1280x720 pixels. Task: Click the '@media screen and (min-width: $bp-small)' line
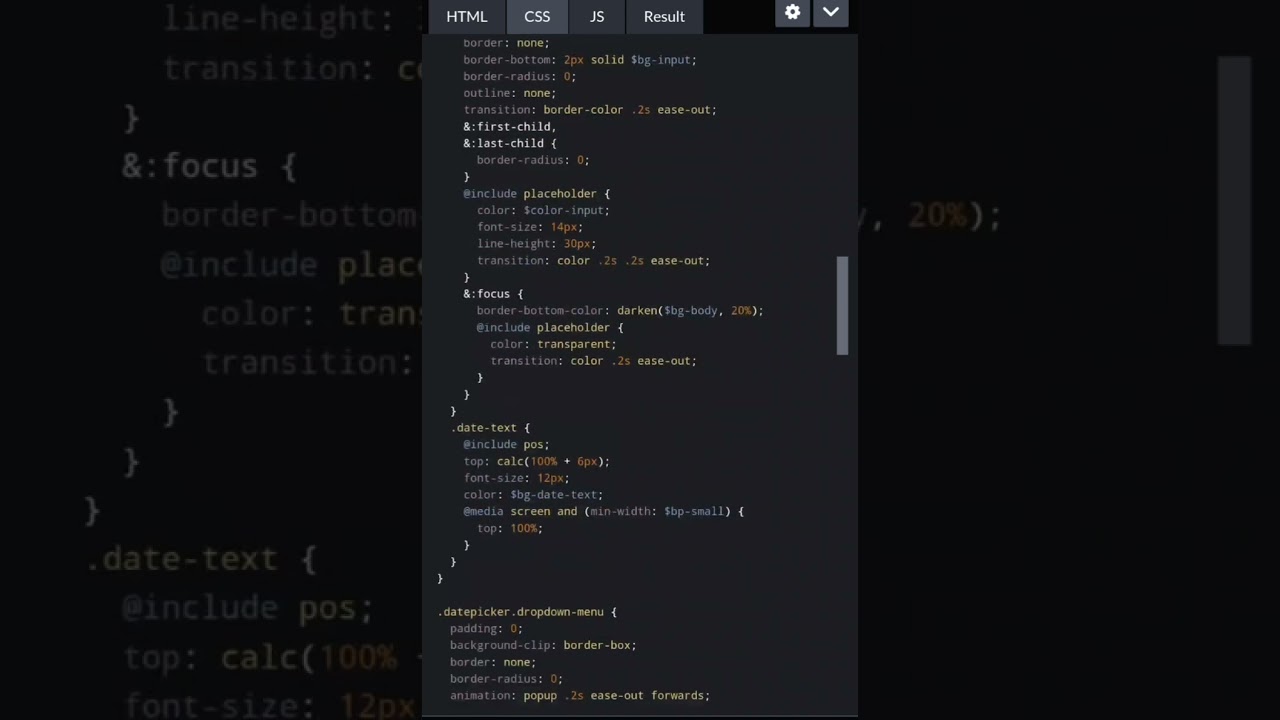[604, 511]
